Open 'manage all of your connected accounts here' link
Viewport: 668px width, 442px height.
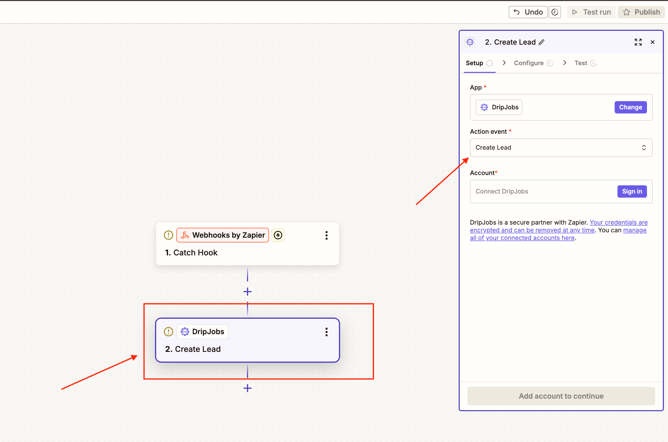(x=558, y=234)
